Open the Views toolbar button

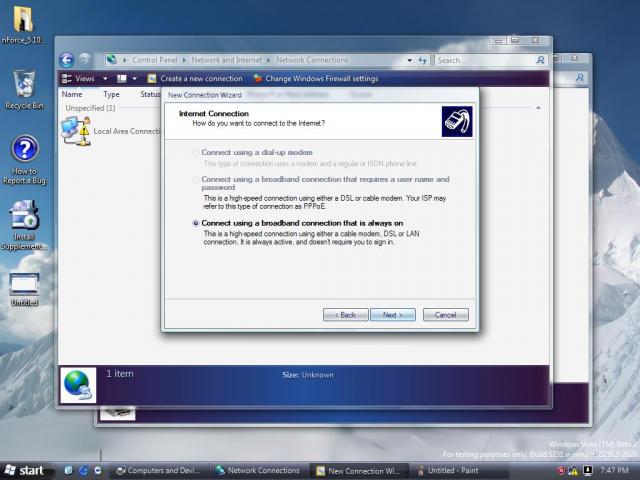(x=78, y=78)
